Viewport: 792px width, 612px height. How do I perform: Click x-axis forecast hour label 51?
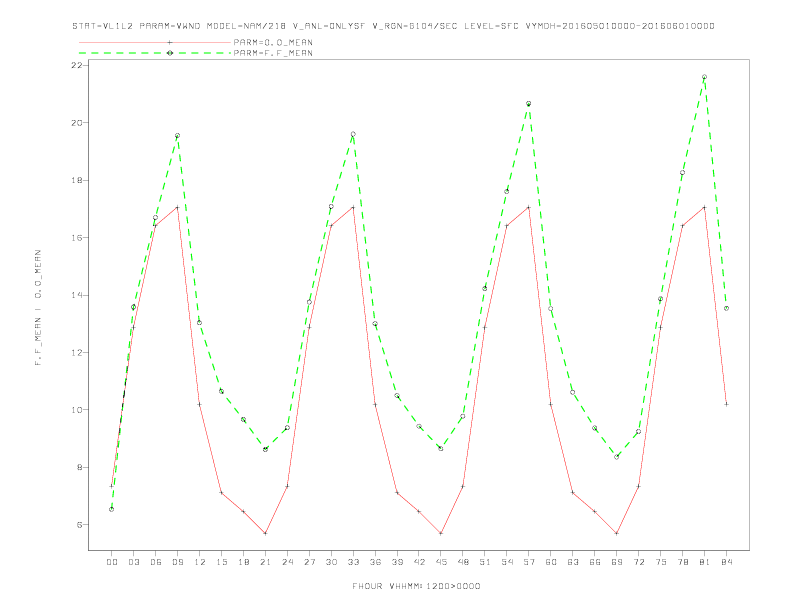pyautogui.click(x=485, y=562)
